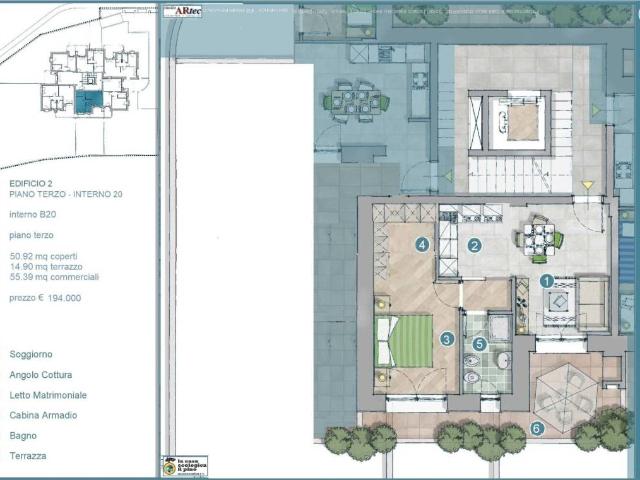Select the Angolo Cottura legend entry
Image resolution: width=640 pixels, height=480 pixels.
click(x=41, y=375)
